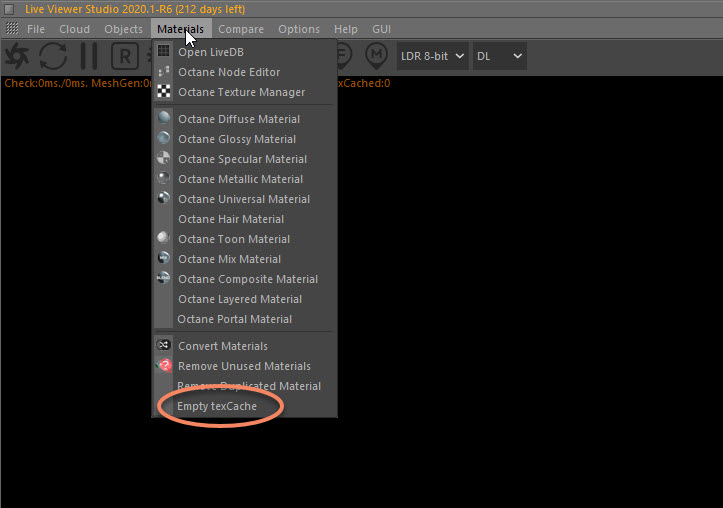Create an Octane Diffuse Material
Viewport: 723px width, 508px height.
[x=244, y=119]
